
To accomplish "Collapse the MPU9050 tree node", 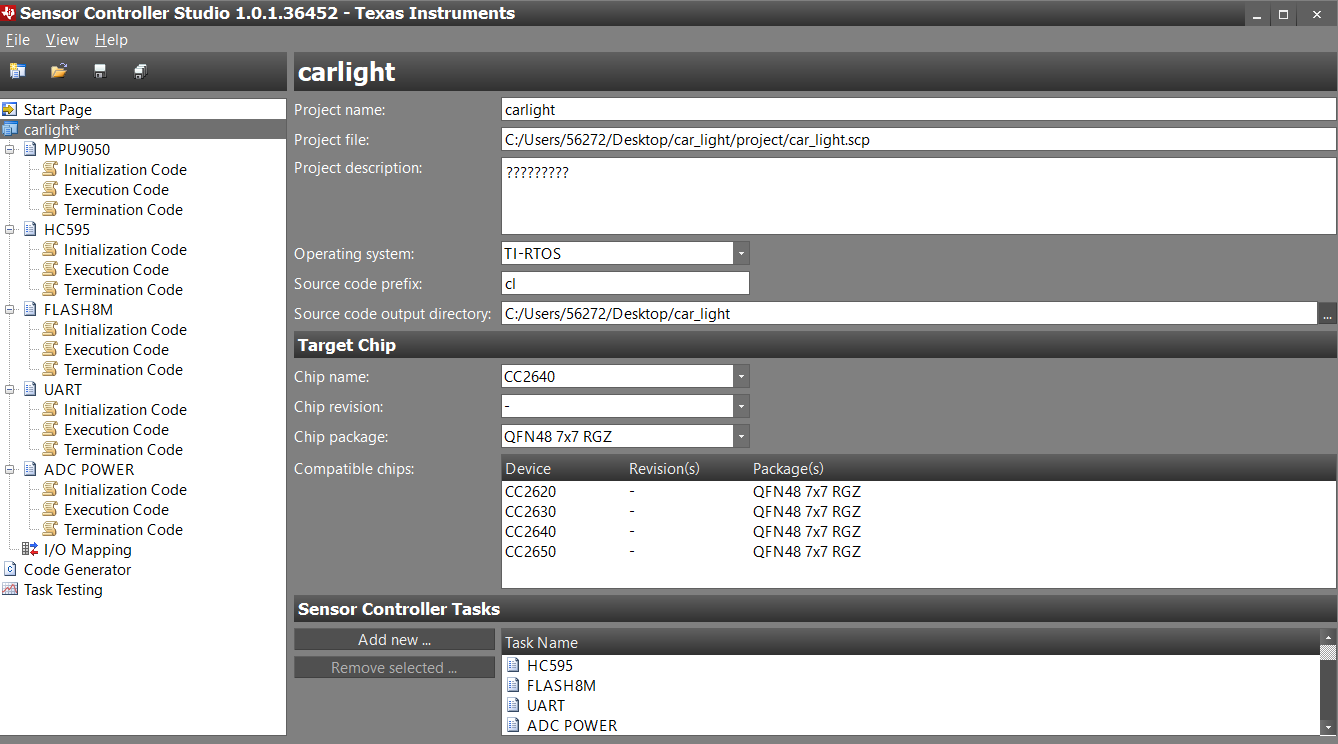I will click(x=10, y=149).
